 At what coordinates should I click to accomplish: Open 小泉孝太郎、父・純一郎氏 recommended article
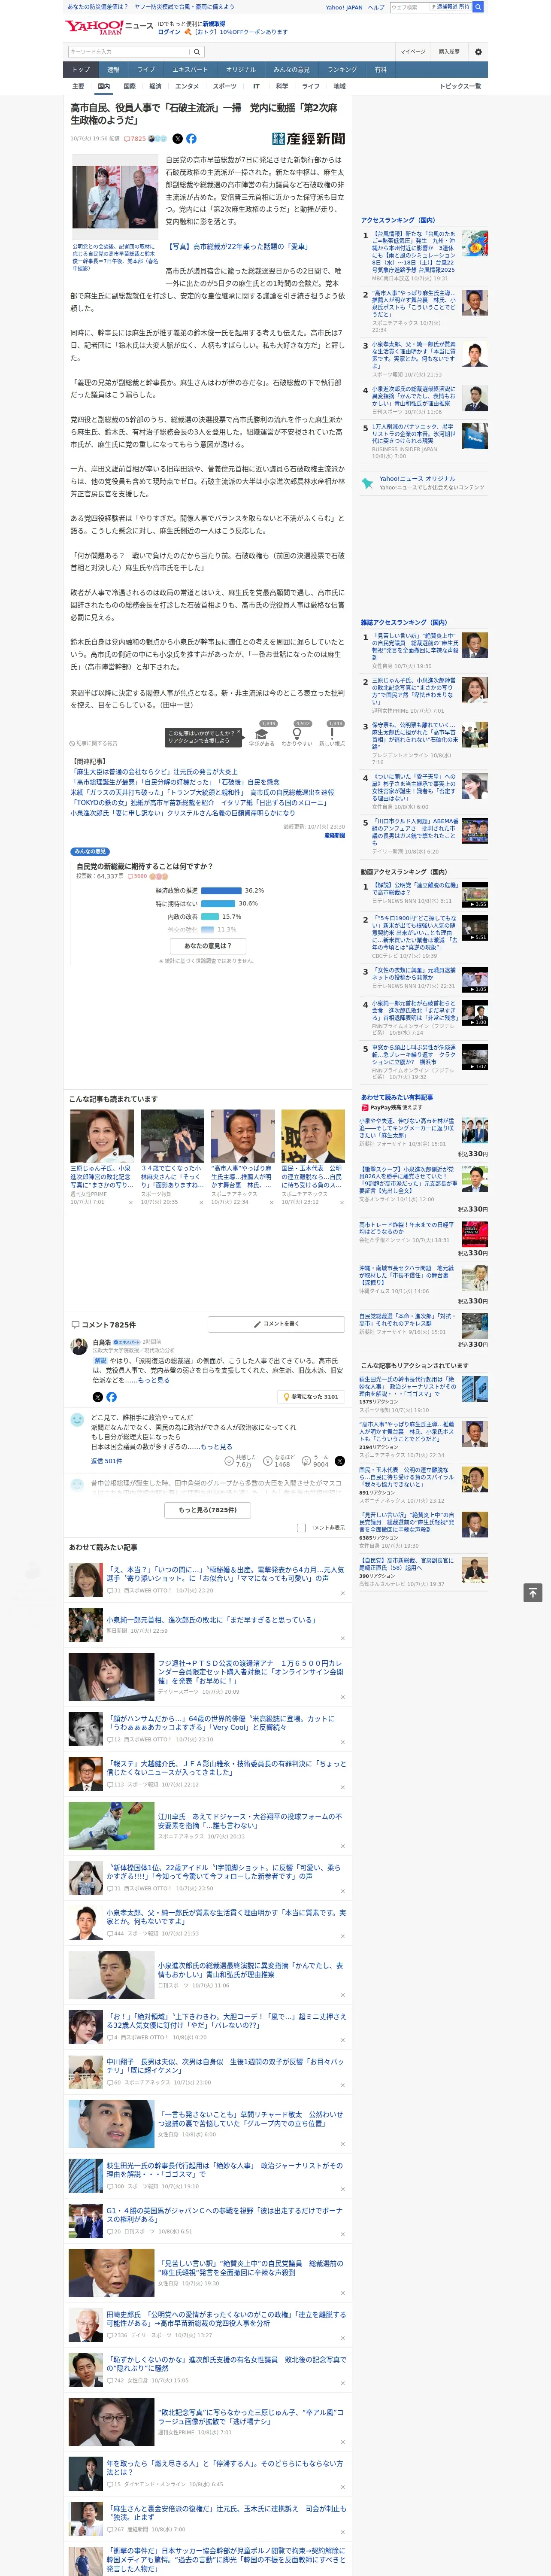click(x=226, y=1917)
